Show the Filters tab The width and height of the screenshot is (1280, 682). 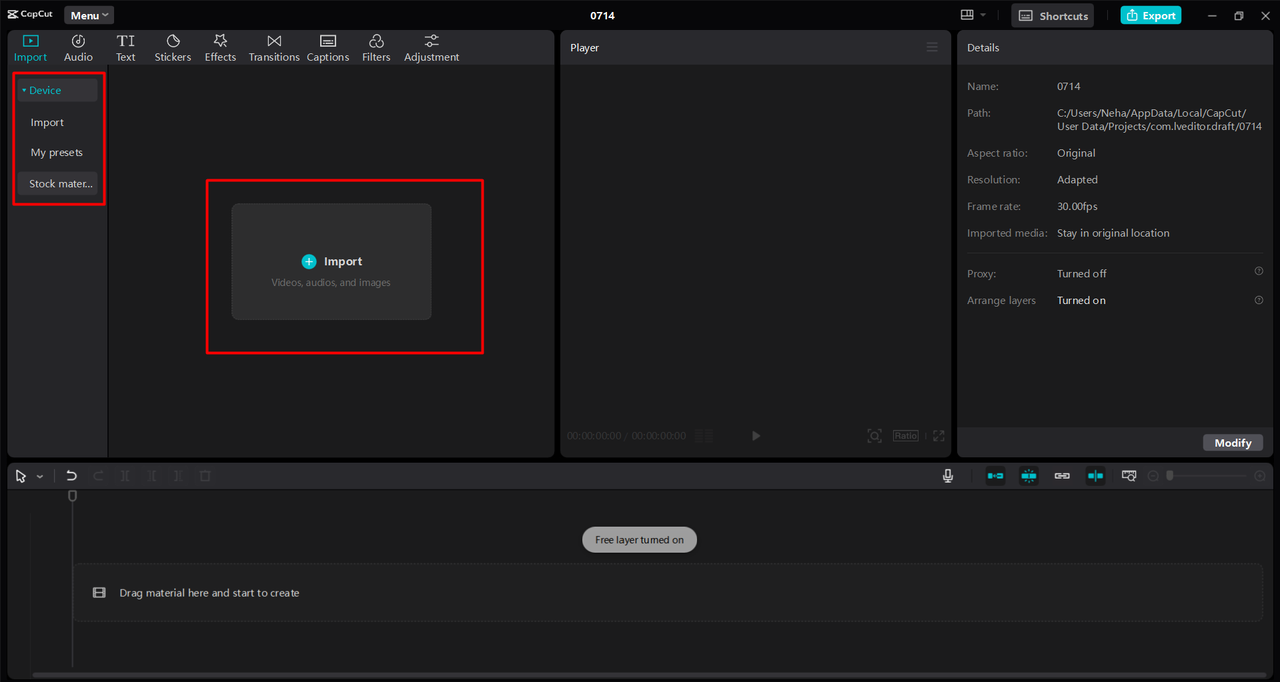point(376,48)
